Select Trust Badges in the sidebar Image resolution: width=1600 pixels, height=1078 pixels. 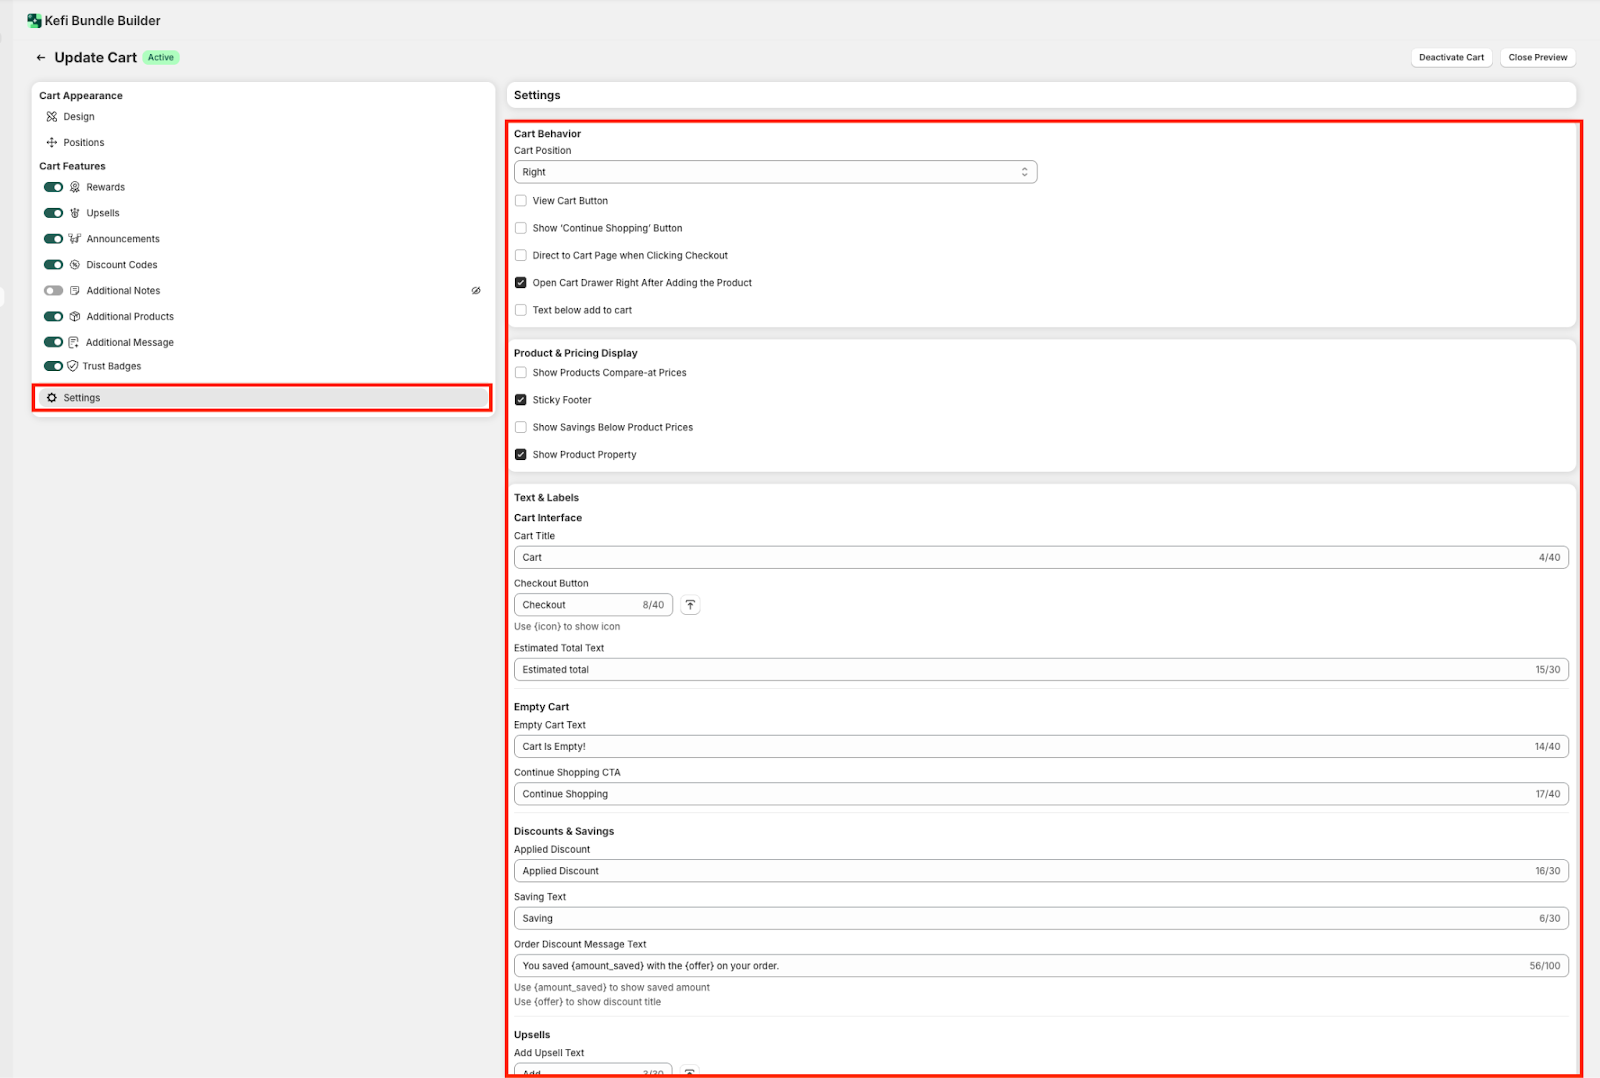[112, 367]
